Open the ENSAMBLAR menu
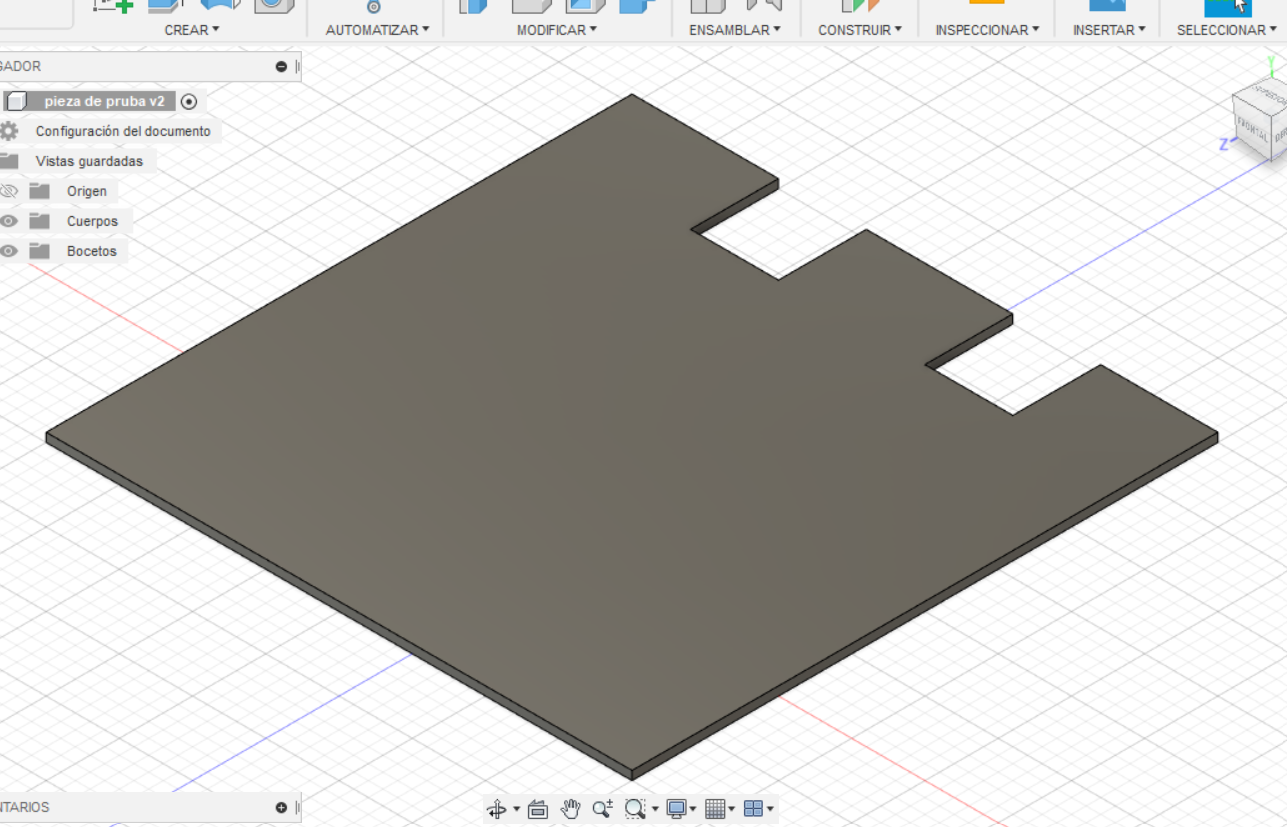 pyautogui.click(x=735, y=30)
